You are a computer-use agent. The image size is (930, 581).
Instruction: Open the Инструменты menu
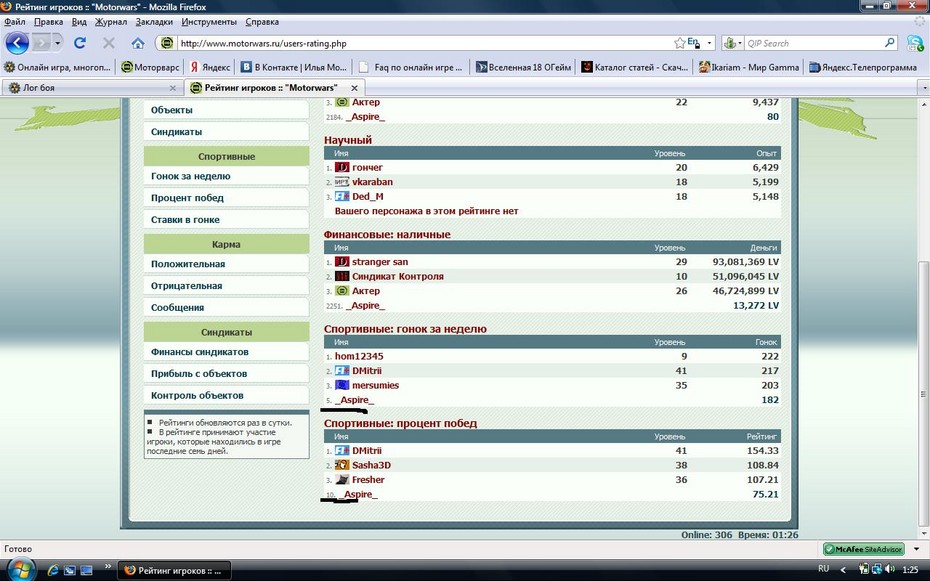(209, 22)
